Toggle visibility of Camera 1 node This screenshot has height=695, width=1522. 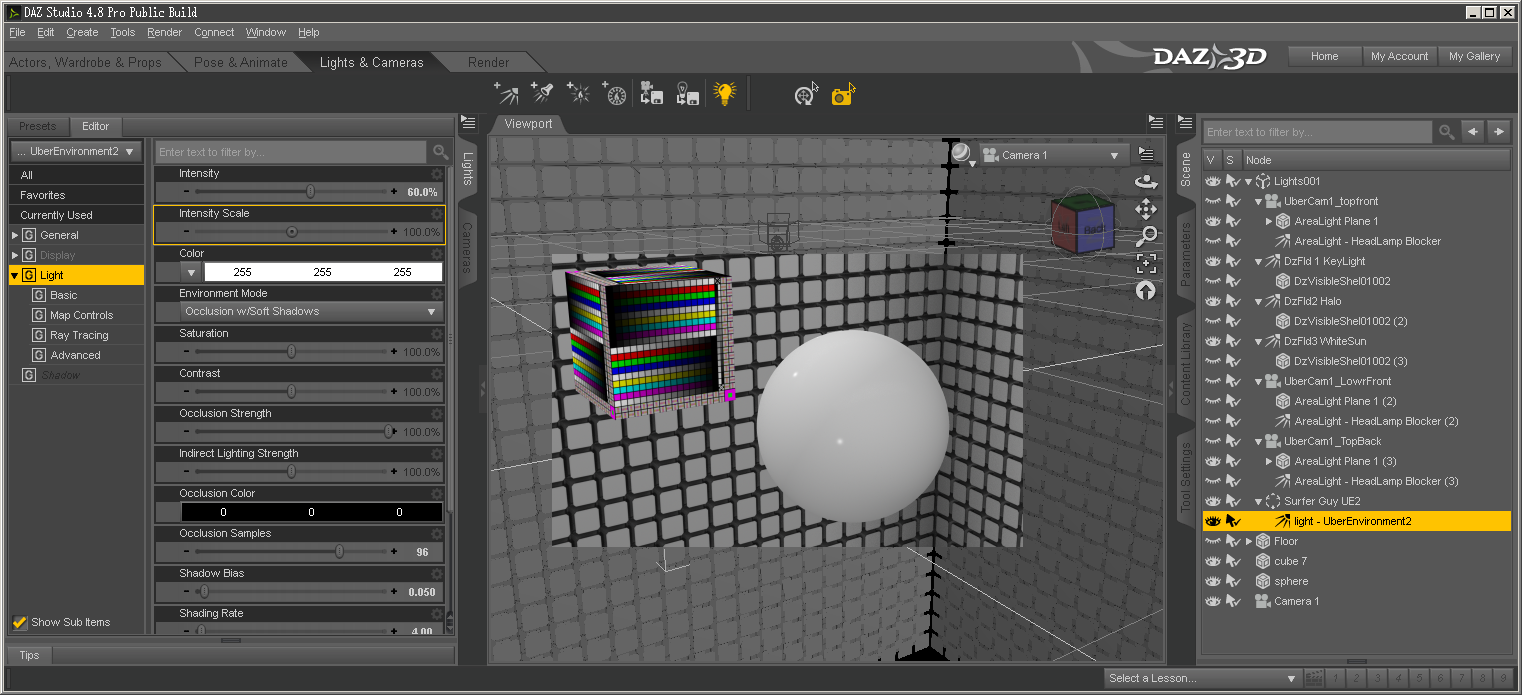pyautogui.click(x=1213, y=601)
